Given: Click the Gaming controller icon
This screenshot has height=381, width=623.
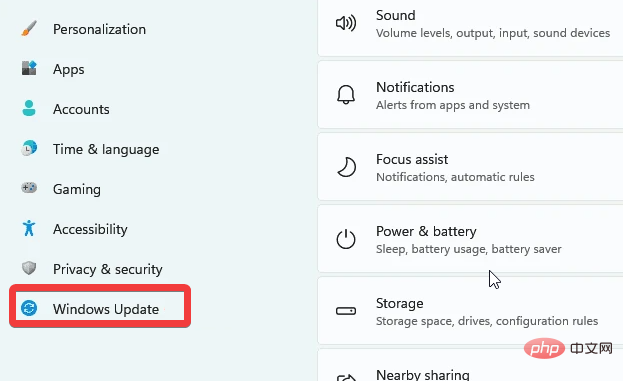Looking at the screenshot, I should point(29,188).
